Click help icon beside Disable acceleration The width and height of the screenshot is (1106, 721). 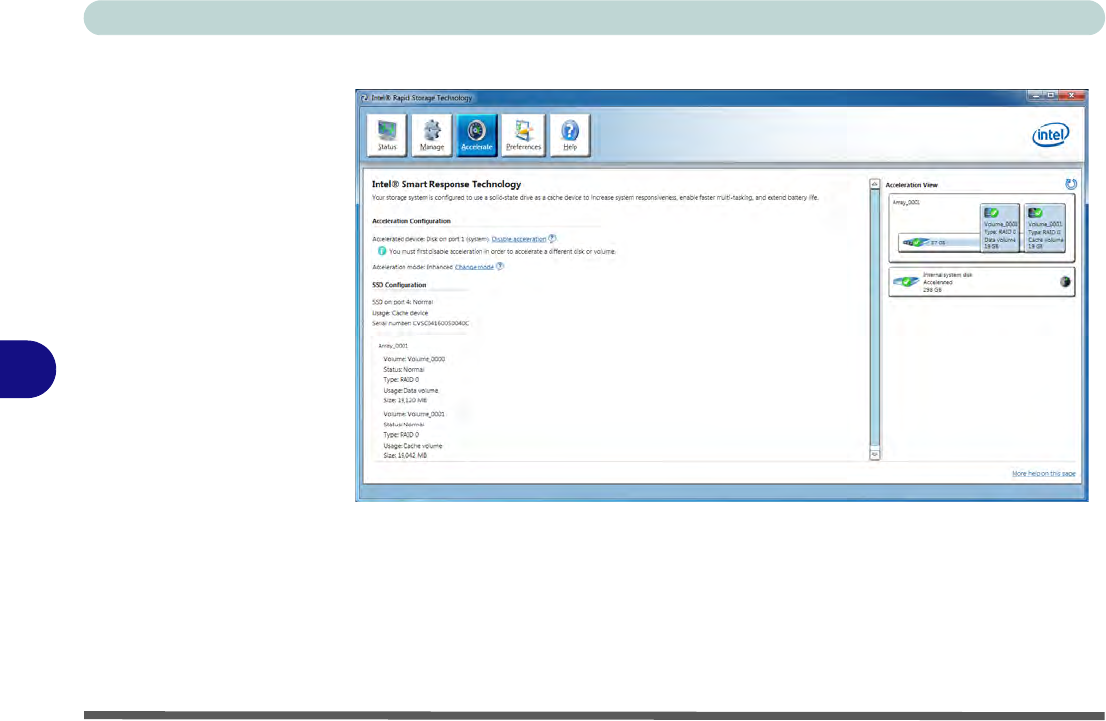click(x=552, y=239)
